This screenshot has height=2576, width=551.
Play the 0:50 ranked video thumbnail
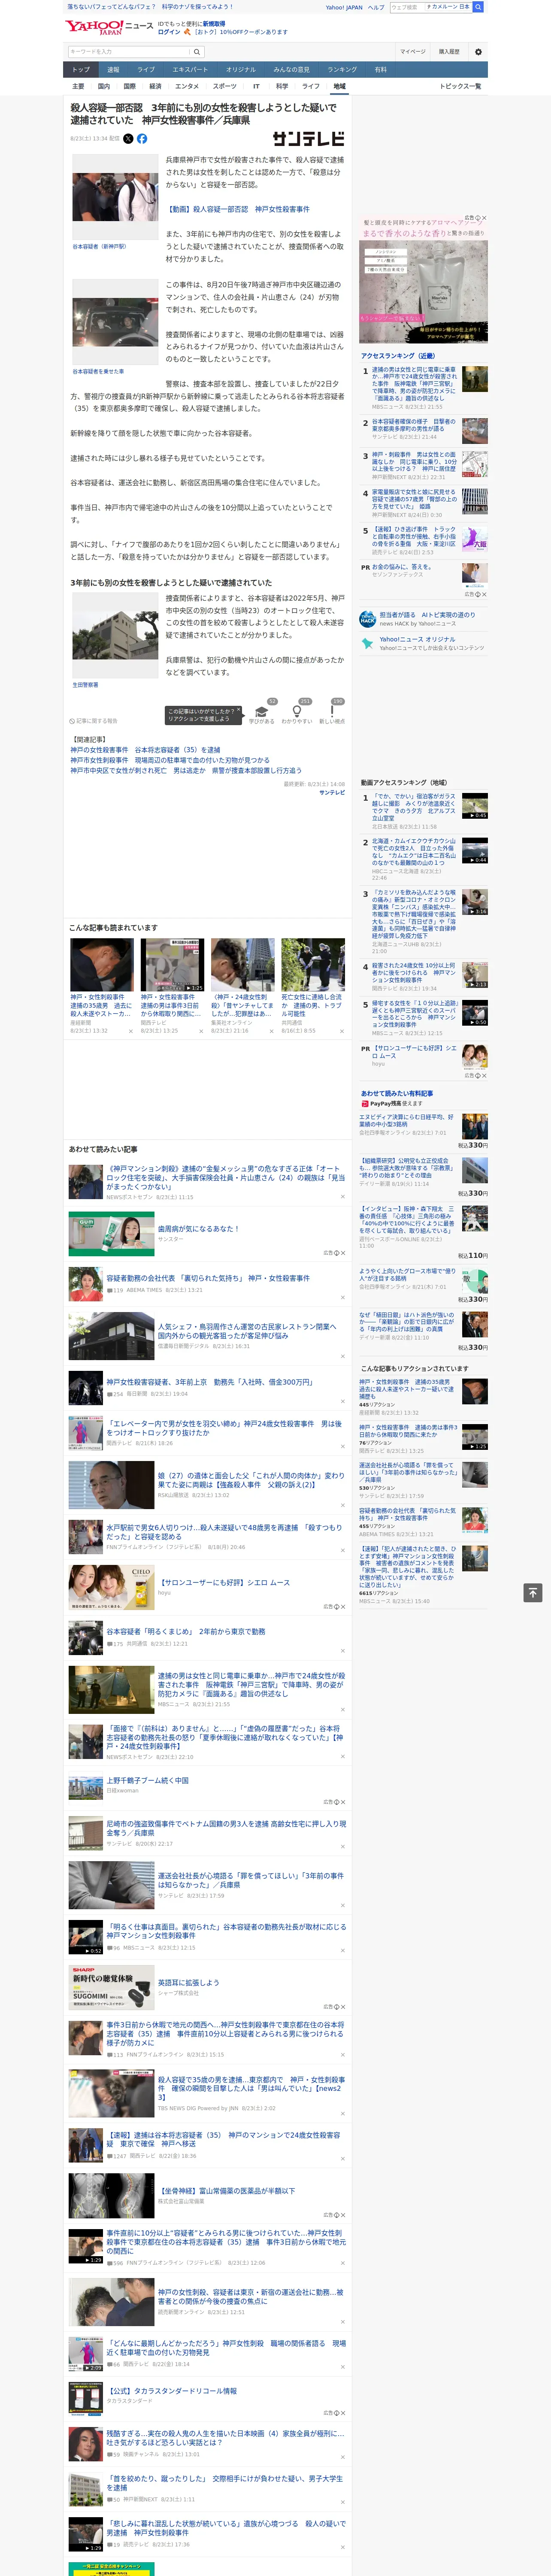(x=475, y=1012)
